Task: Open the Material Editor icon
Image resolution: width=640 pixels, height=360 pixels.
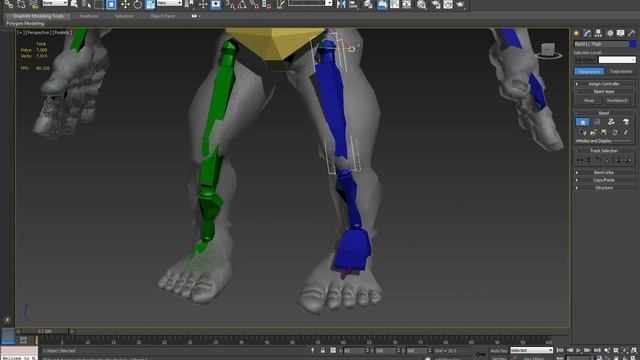Action: (x=421, y=4)
